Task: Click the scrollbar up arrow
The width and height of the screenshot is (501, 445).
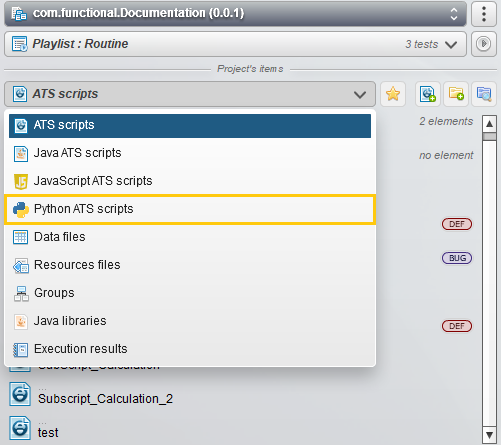Action: click(489, 124)
